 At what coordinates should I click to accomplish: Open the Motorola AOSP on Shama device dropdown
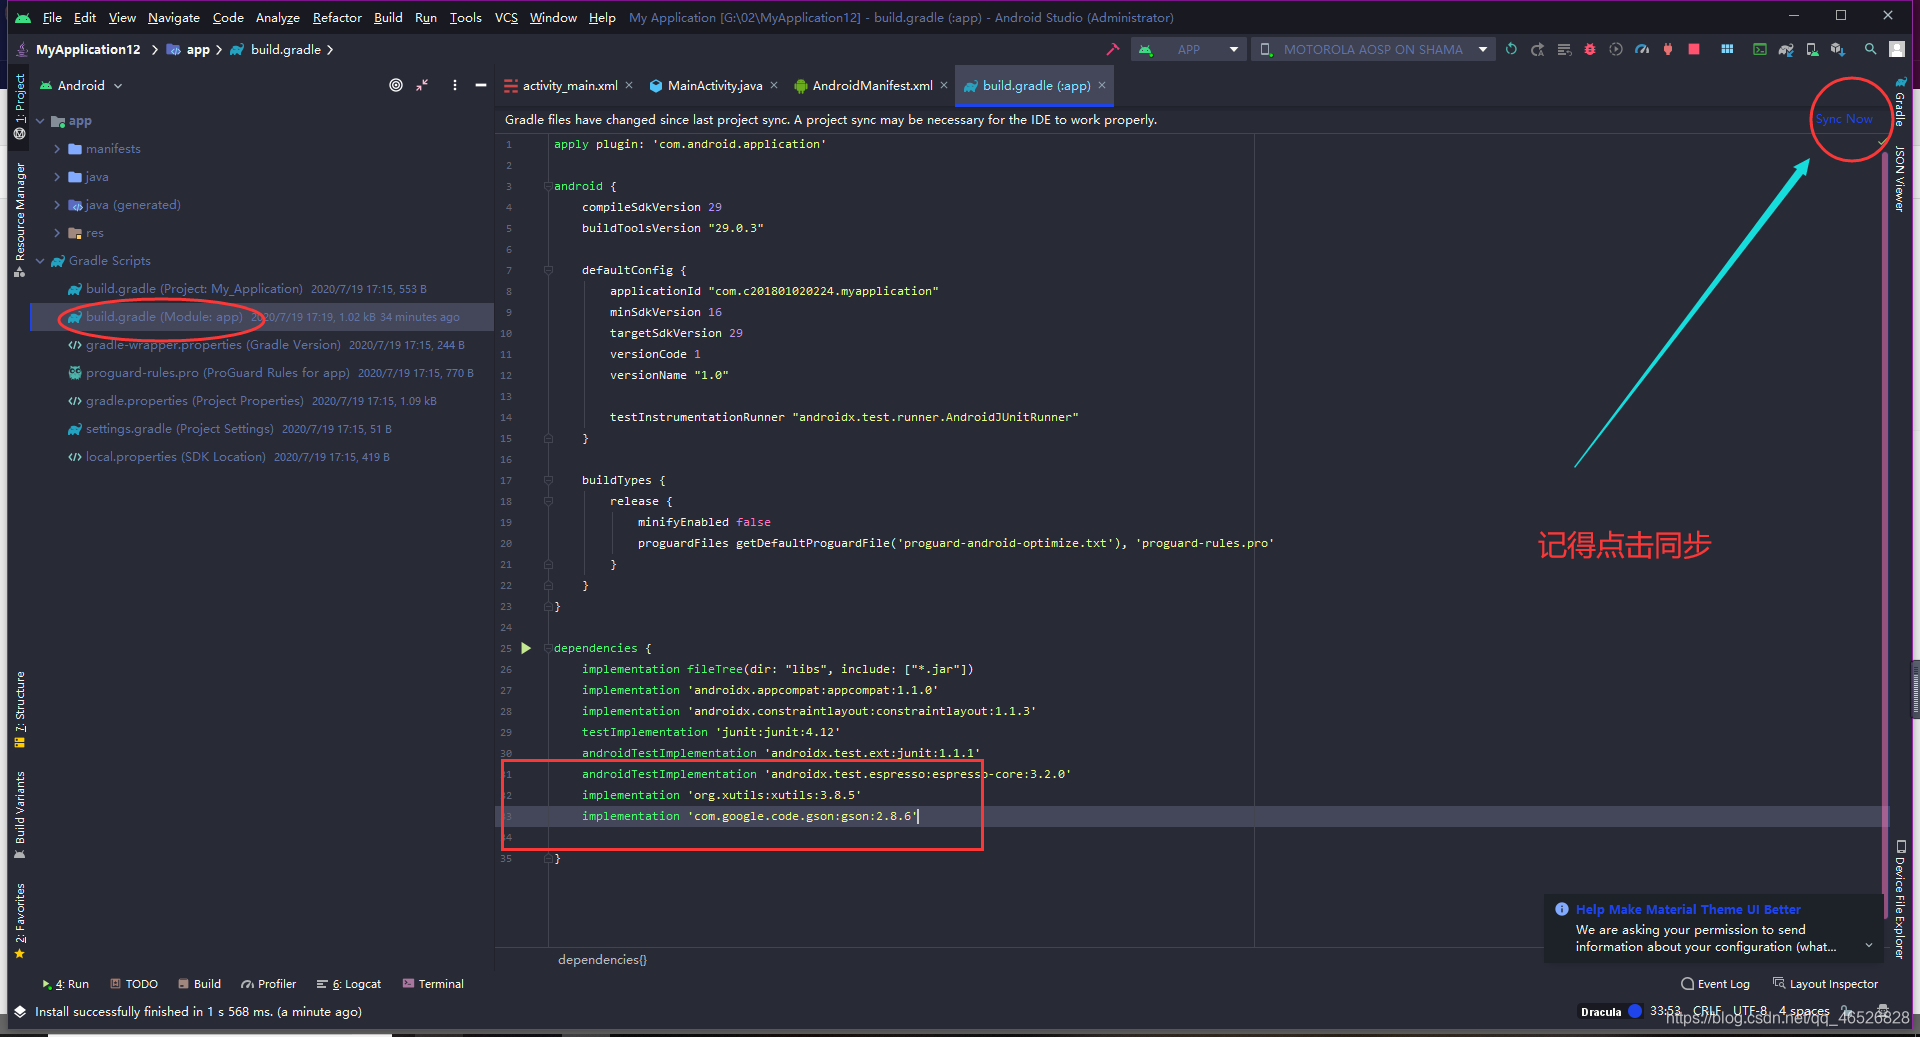[1373, 49]
